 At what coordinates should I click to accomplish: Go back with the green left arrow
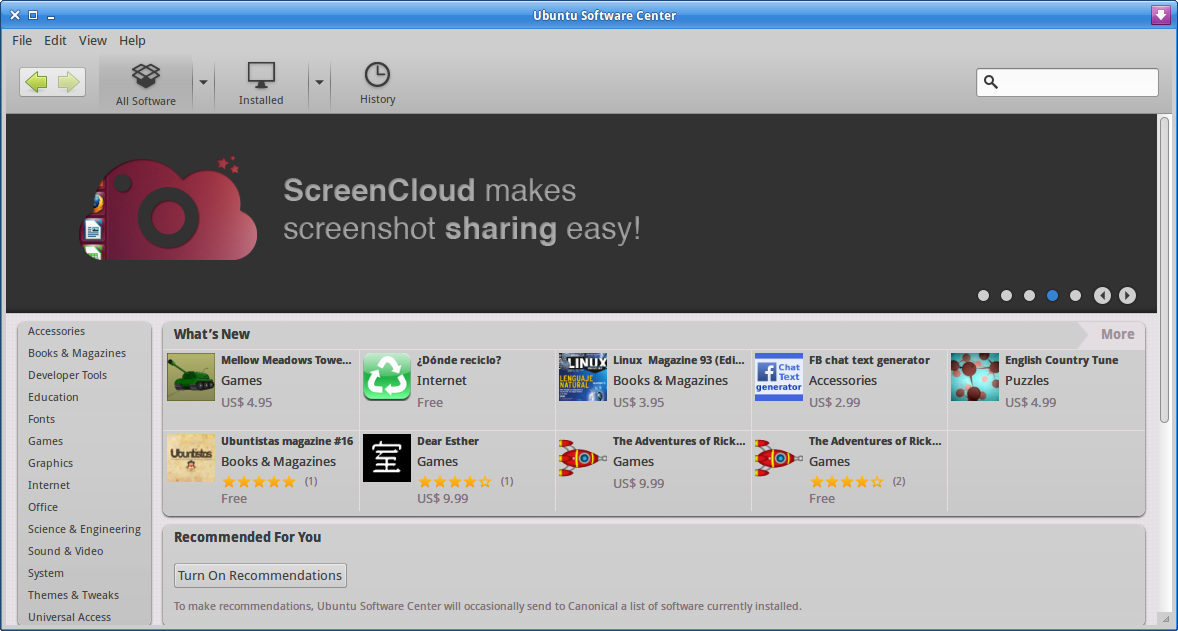(36, 82)
